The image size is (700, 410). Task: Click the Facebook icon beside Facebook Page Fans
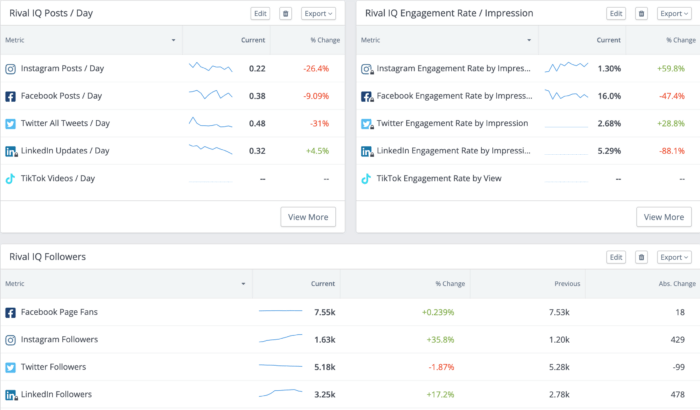[10, 313]
